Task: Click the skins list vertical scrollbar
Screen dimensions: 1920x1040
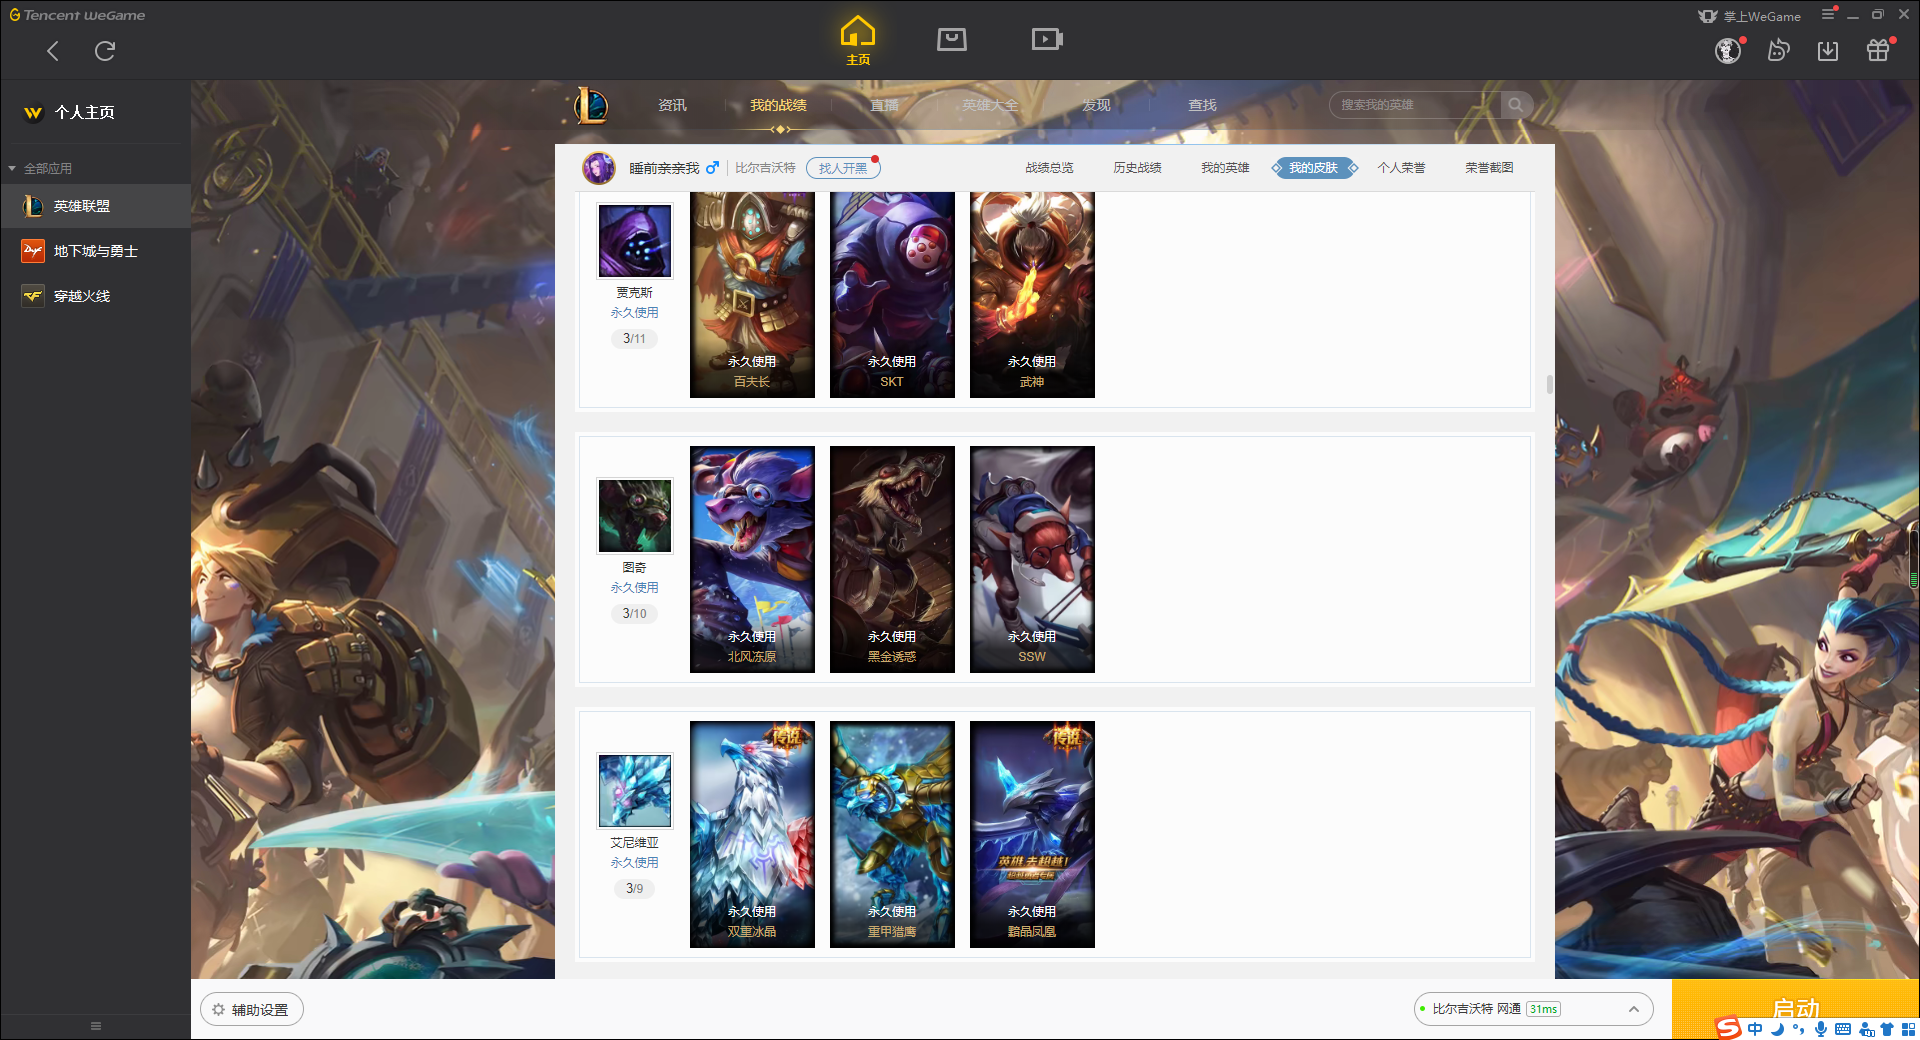Action: pos(1549,384)
